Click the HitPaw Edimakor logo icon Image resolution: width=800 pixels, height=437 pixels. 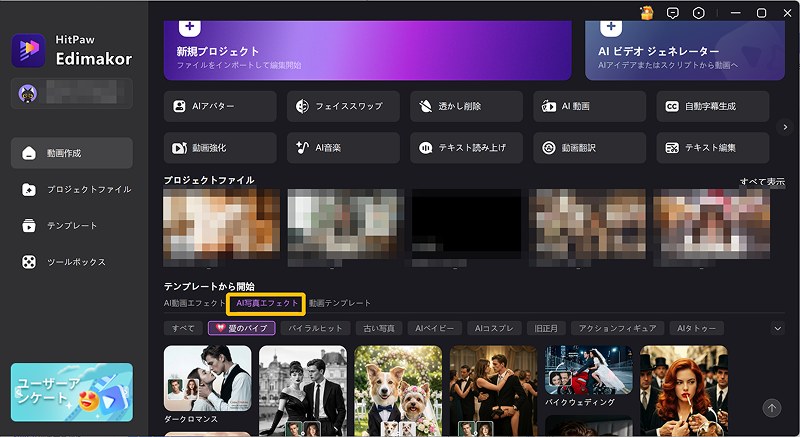pos(29,50)
